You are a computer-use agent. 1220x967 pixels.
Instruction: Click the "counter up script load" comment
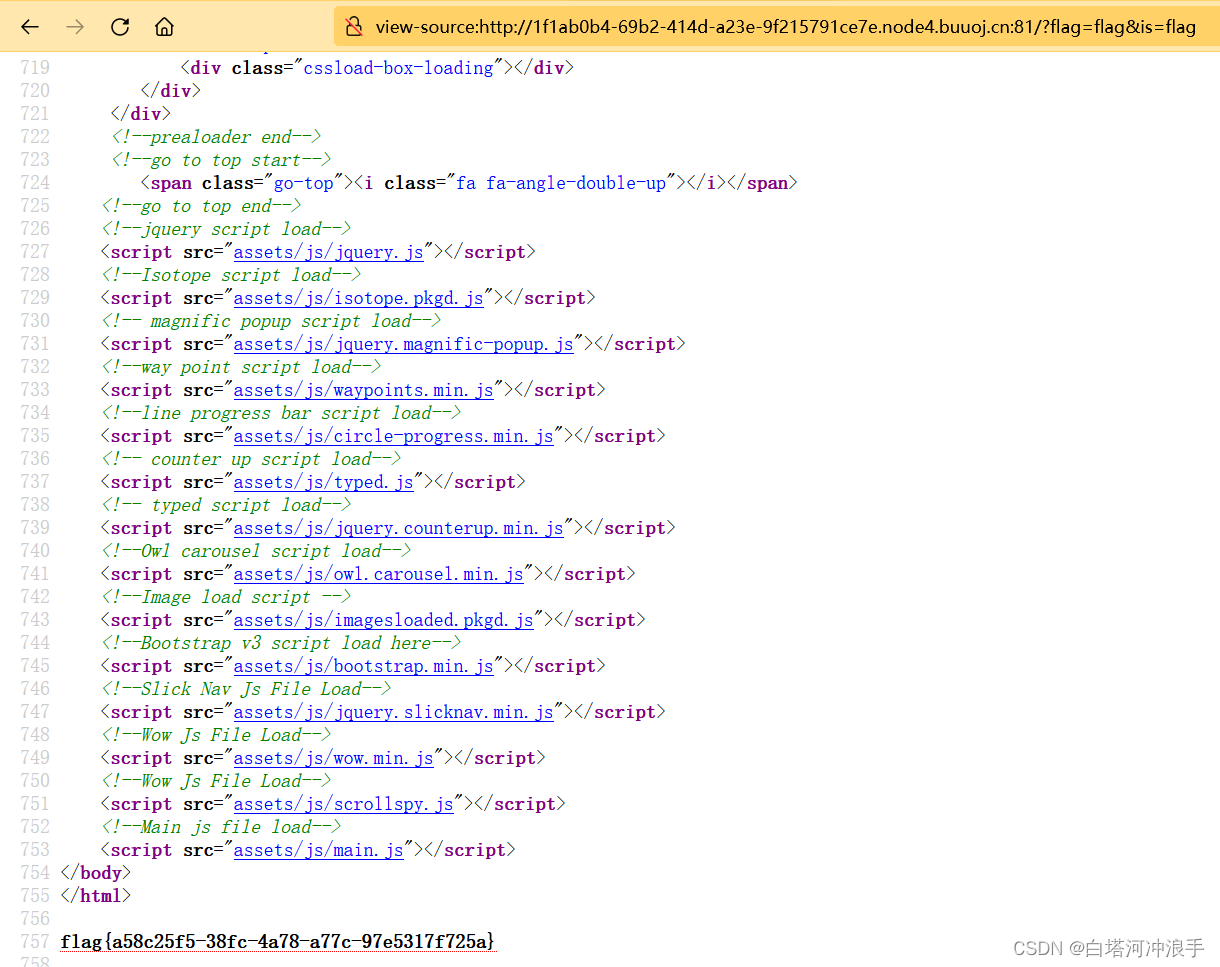click(251, 459)
